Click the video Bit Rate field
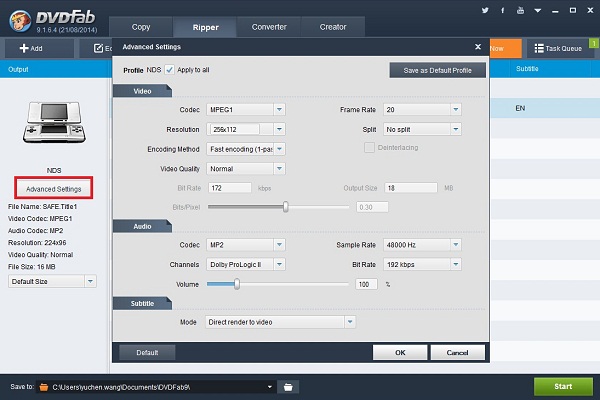 (230, 188)
